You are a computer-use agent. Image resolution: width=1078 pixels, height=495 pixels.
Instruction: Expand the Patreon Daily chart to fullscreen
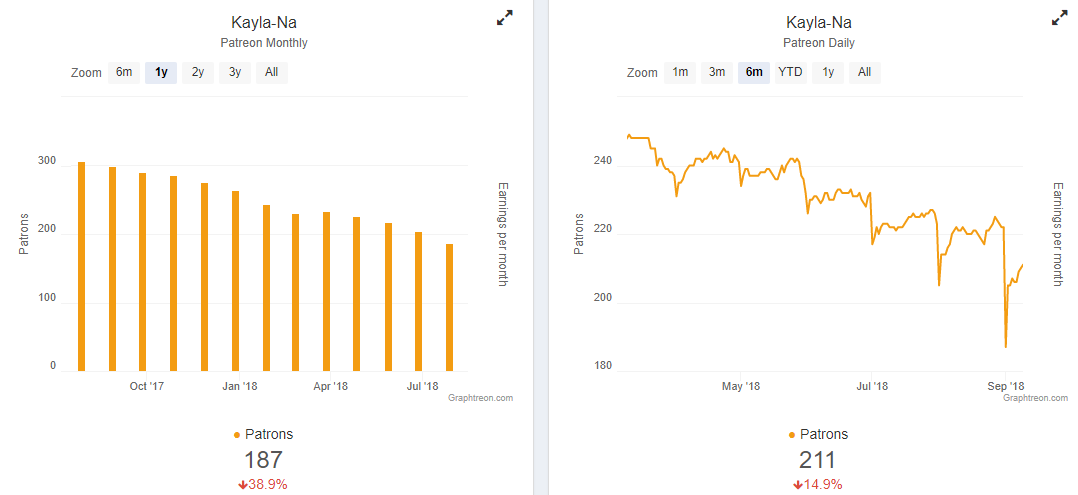pos(1060,17)
